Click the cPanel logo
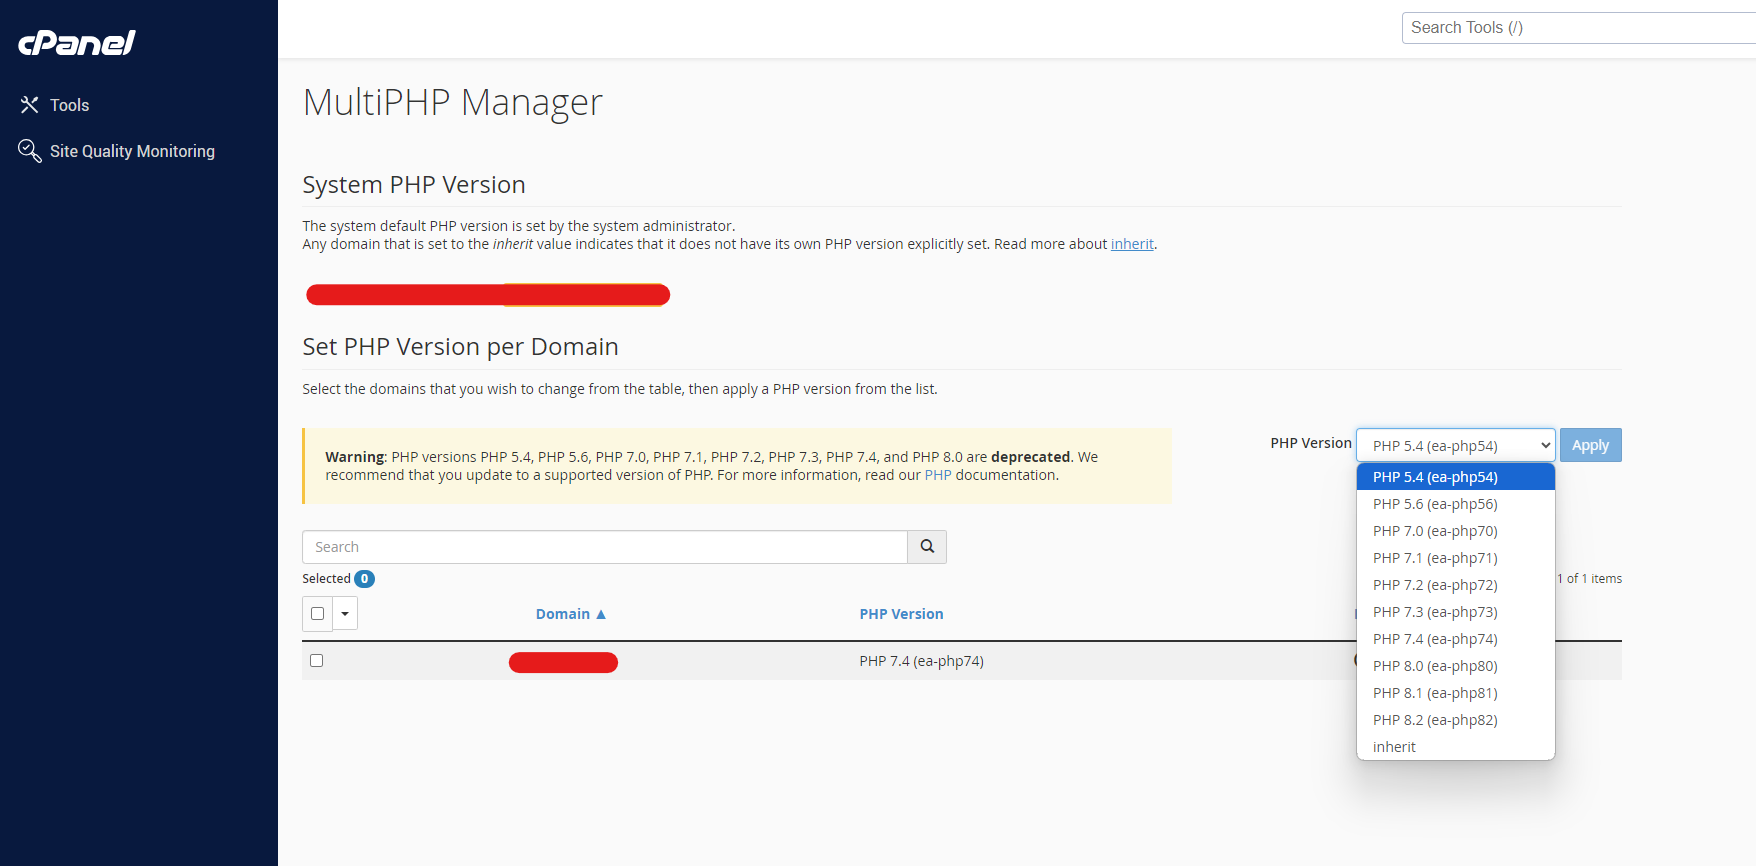Image resolution: width=1756 pixels, height=866 pixels. coord(77,43)
